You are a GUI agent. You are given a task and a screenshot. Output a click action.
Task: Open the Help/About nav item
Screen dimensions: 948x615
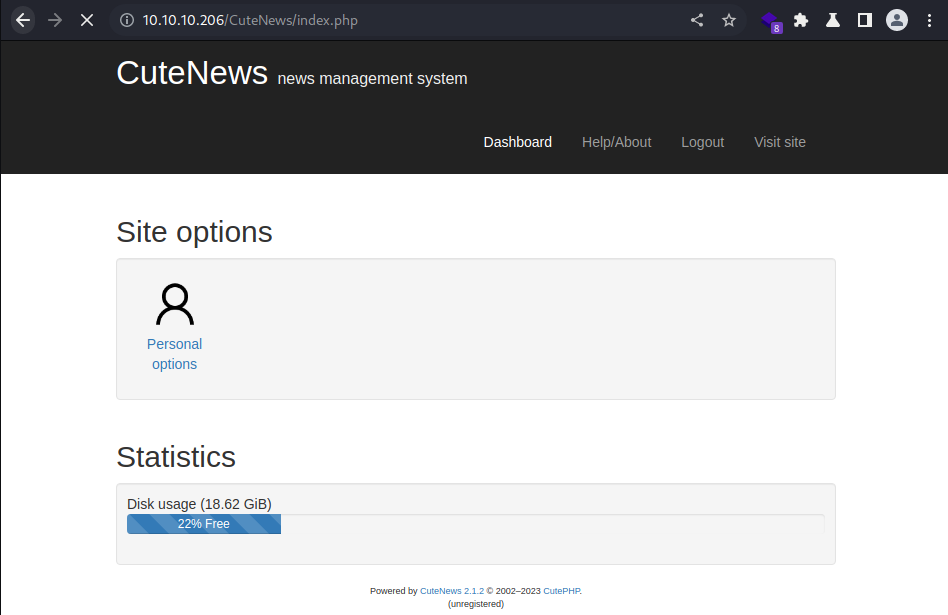click(617, 142)
